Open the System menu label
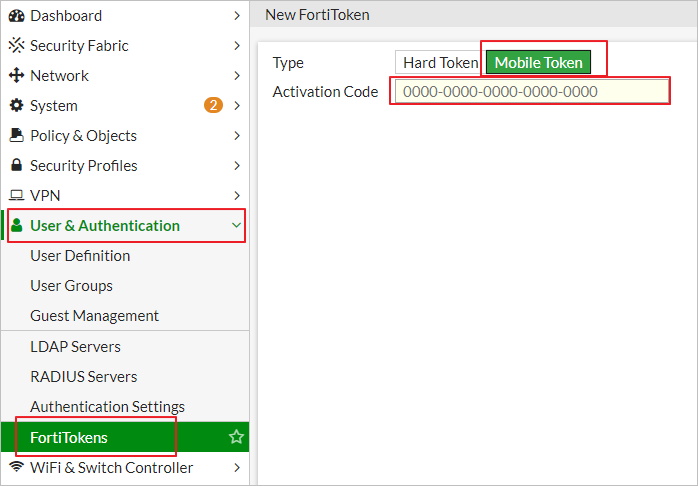 coord(54,106)
